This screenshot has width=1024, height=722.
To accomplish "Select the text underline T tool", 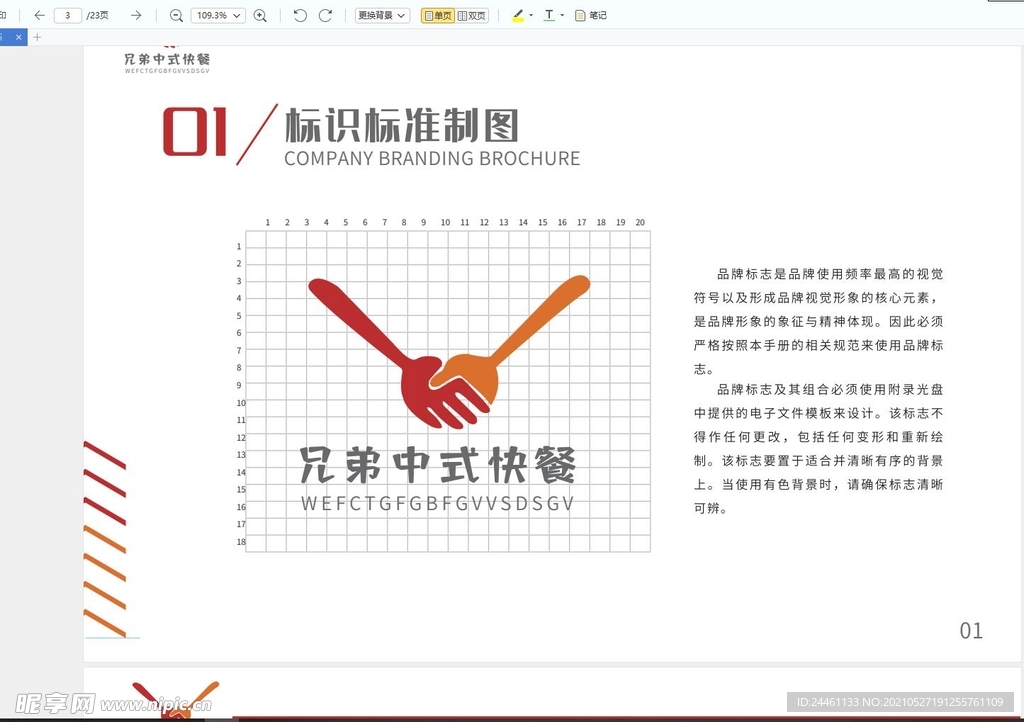I will [549, 16].
